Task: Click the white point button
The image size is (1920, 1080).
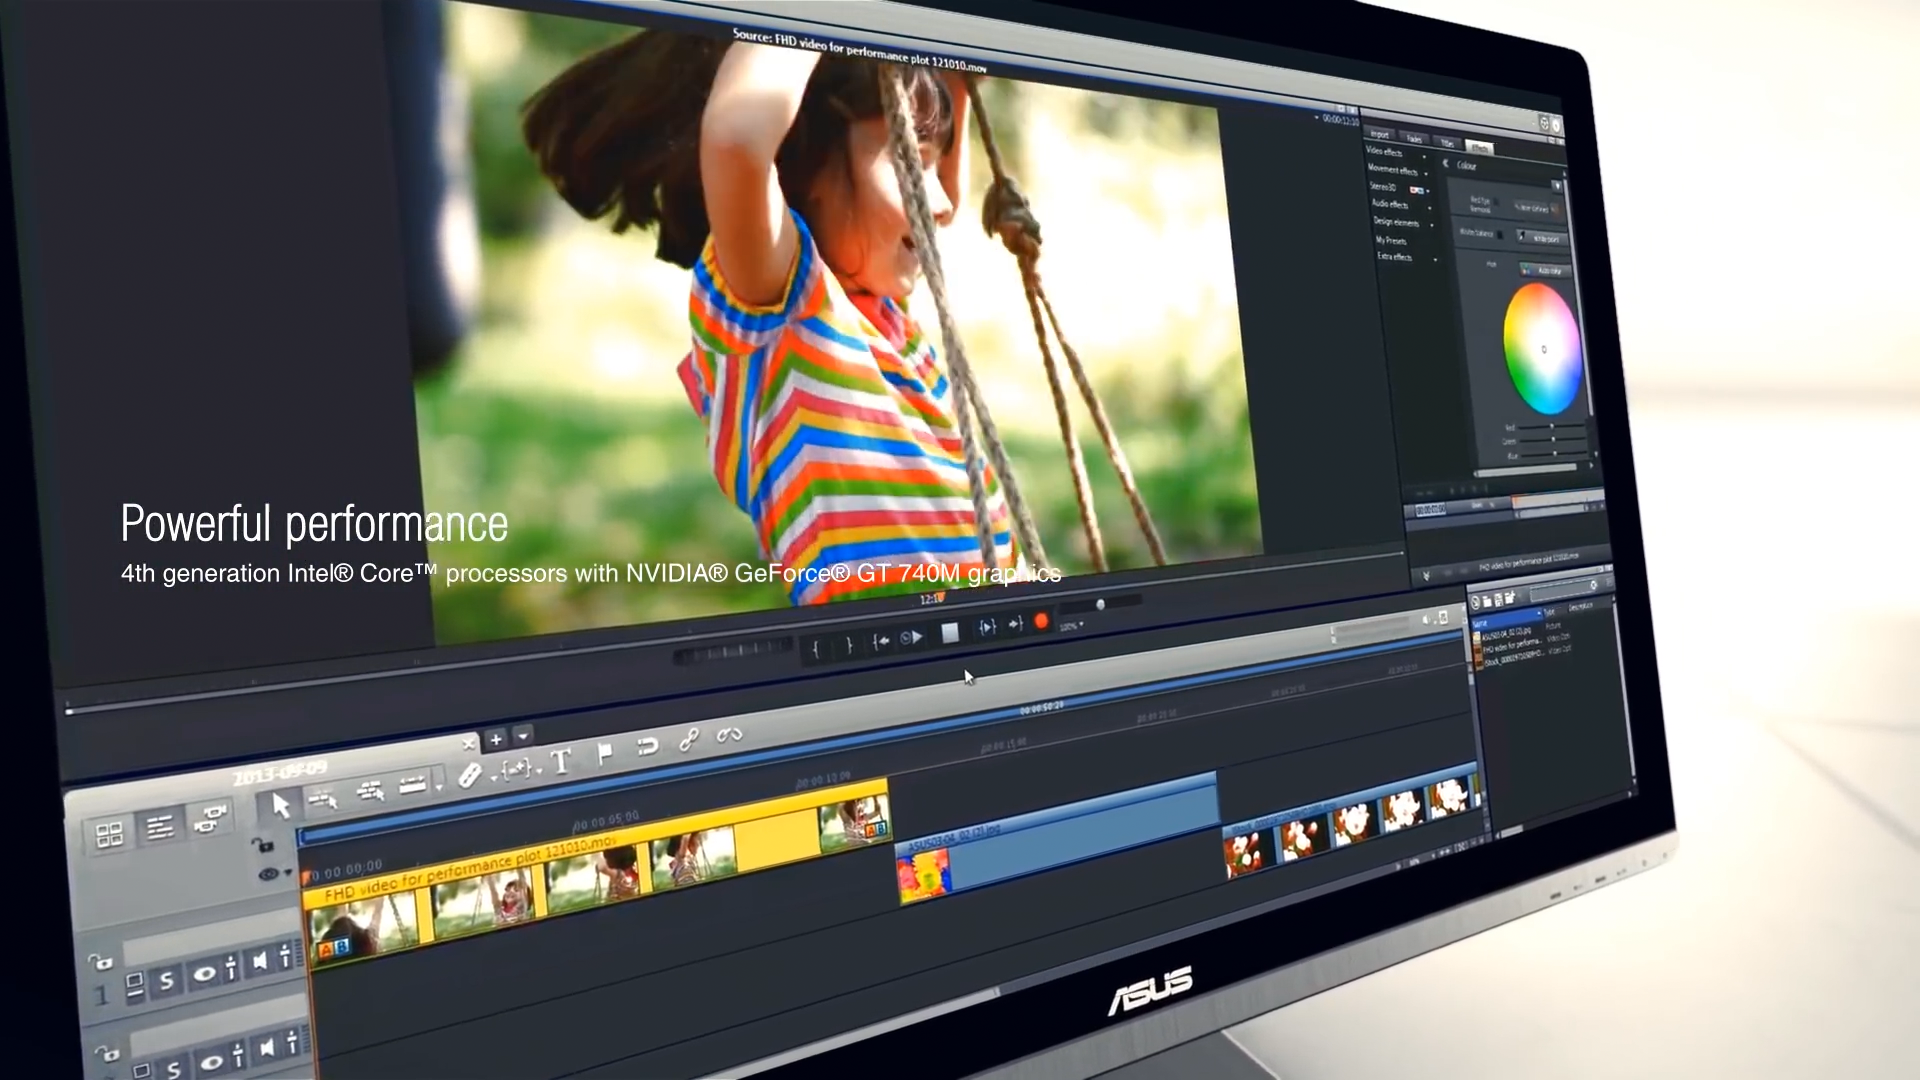Action: pyautogui.click(x=1541, y=238)
